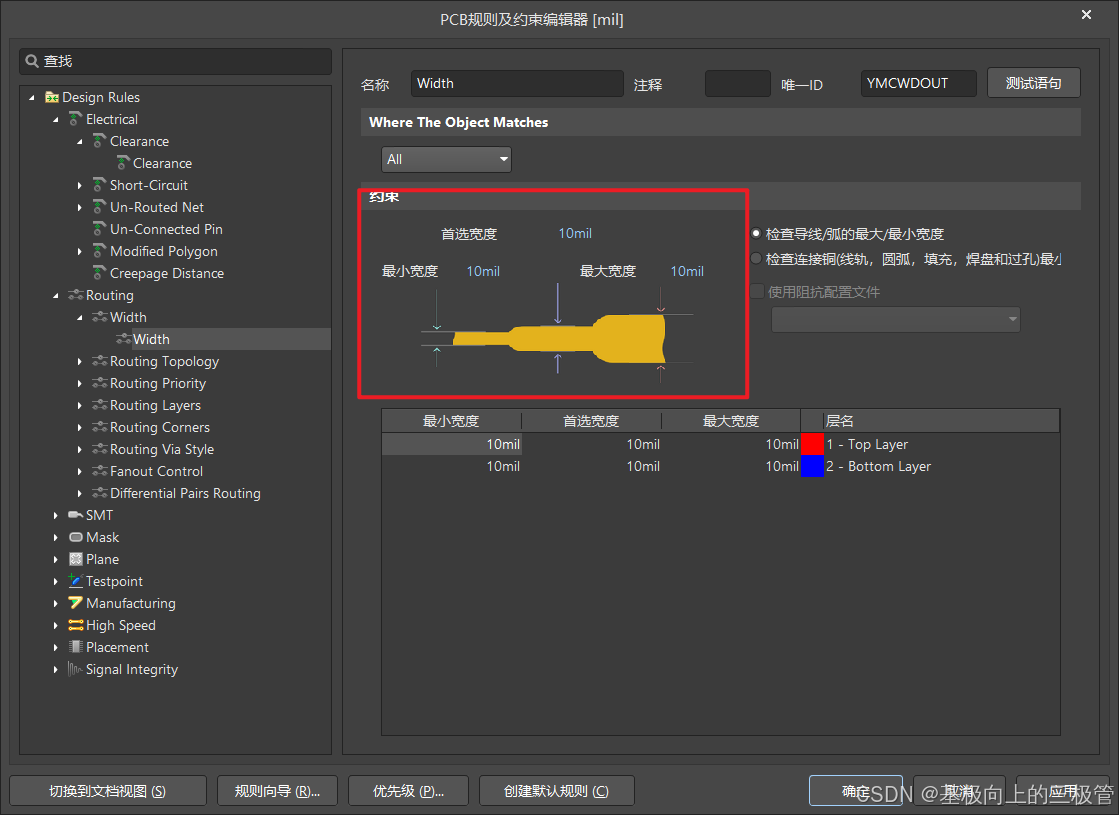The width and height of the screenshot is (1119, 815).
Task: Click the Routing Layers icon
Action: point(100,405)
